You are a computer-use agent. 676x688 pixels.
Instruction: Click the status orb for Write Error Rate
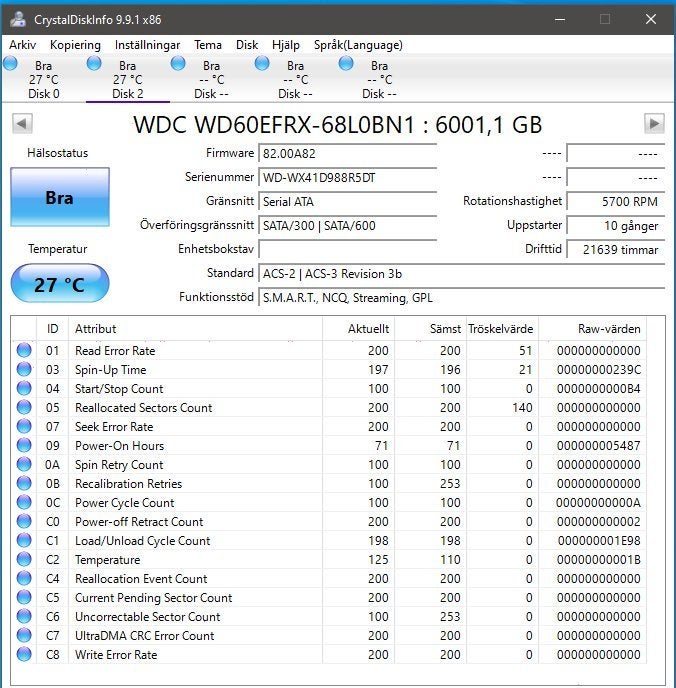[x=24, y=654]
